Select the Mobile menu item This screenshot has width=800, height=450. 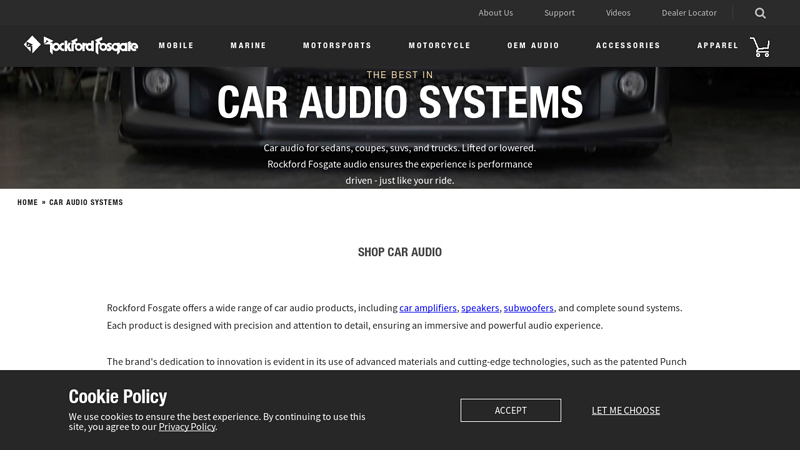[176, 45]
